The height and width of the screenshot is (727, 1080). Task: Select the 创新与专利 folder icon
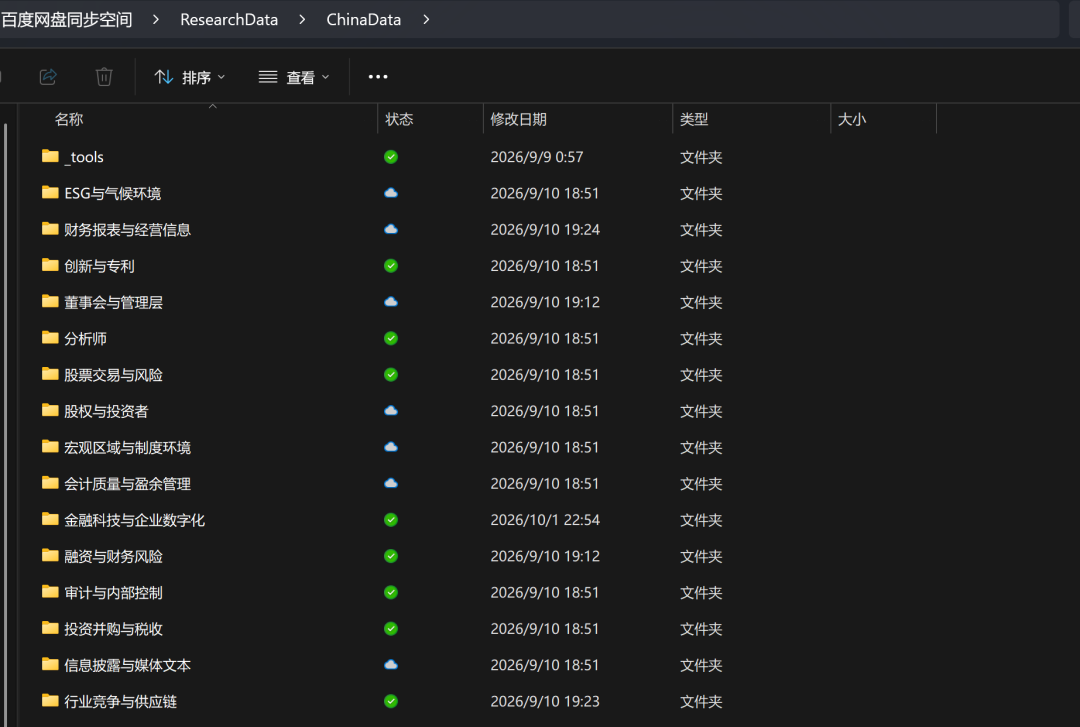point(50,265)
